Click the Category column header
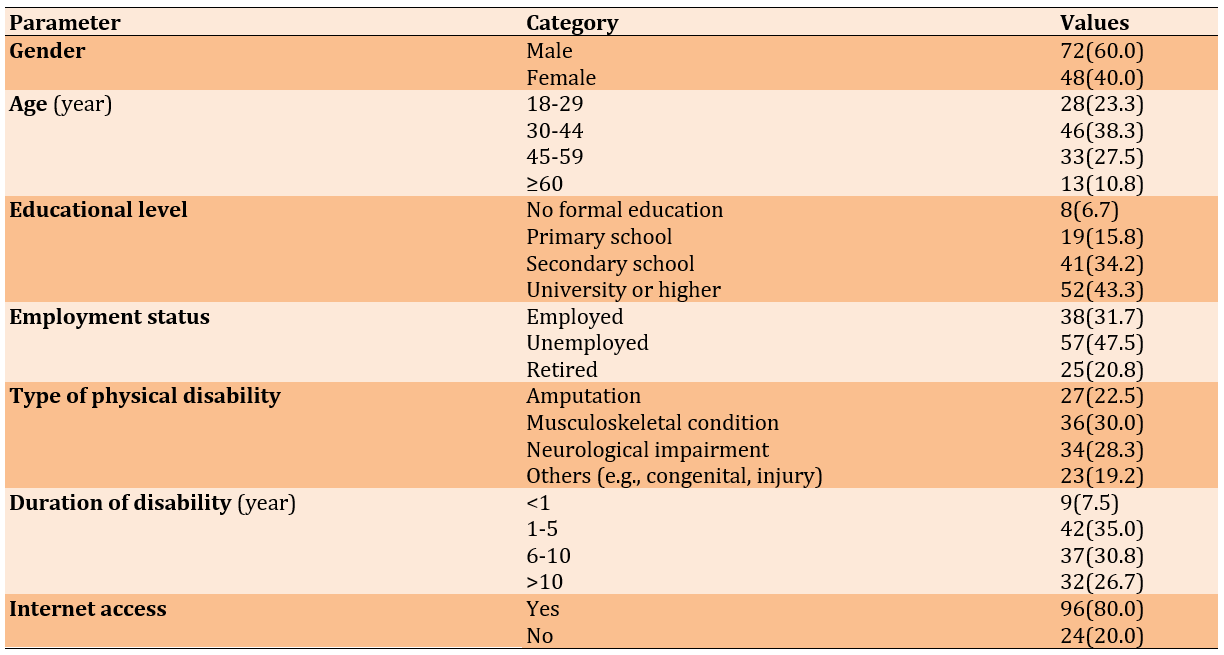Viewport: 1224px width, 655px height. tap(572, 23)
